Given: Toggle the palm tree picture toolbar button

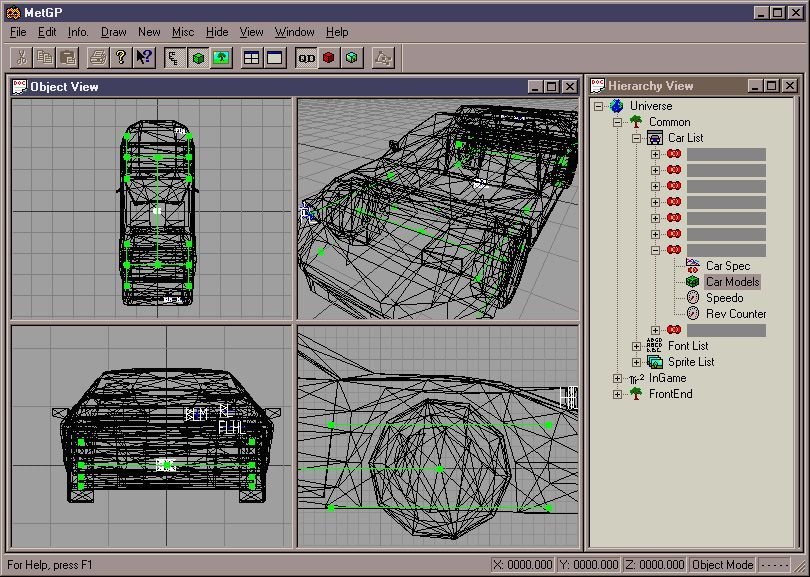Looking at the screenshot, I should click(221, 57).
